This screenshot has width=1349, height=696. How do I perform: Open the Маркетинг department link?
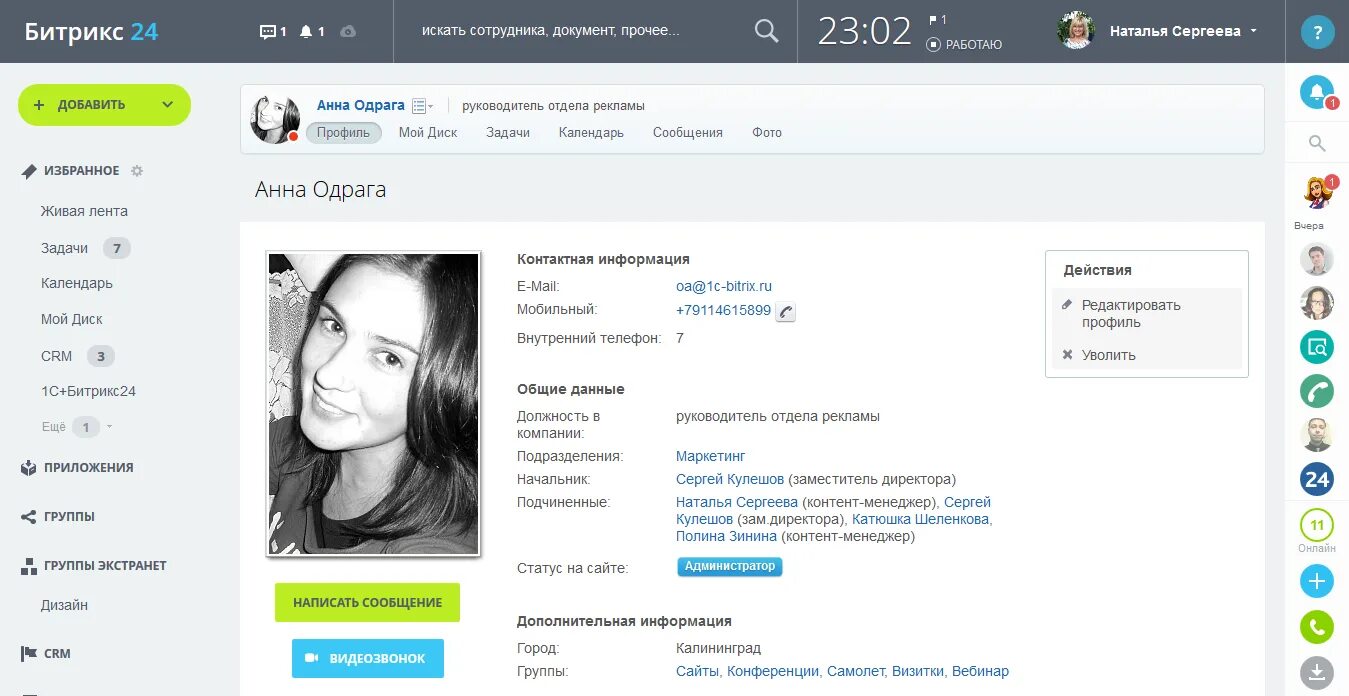pos(709,456)
